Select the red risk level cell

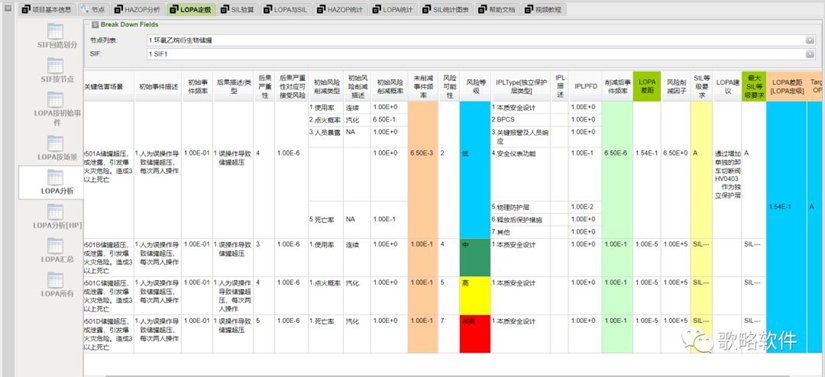click(475, 334)
